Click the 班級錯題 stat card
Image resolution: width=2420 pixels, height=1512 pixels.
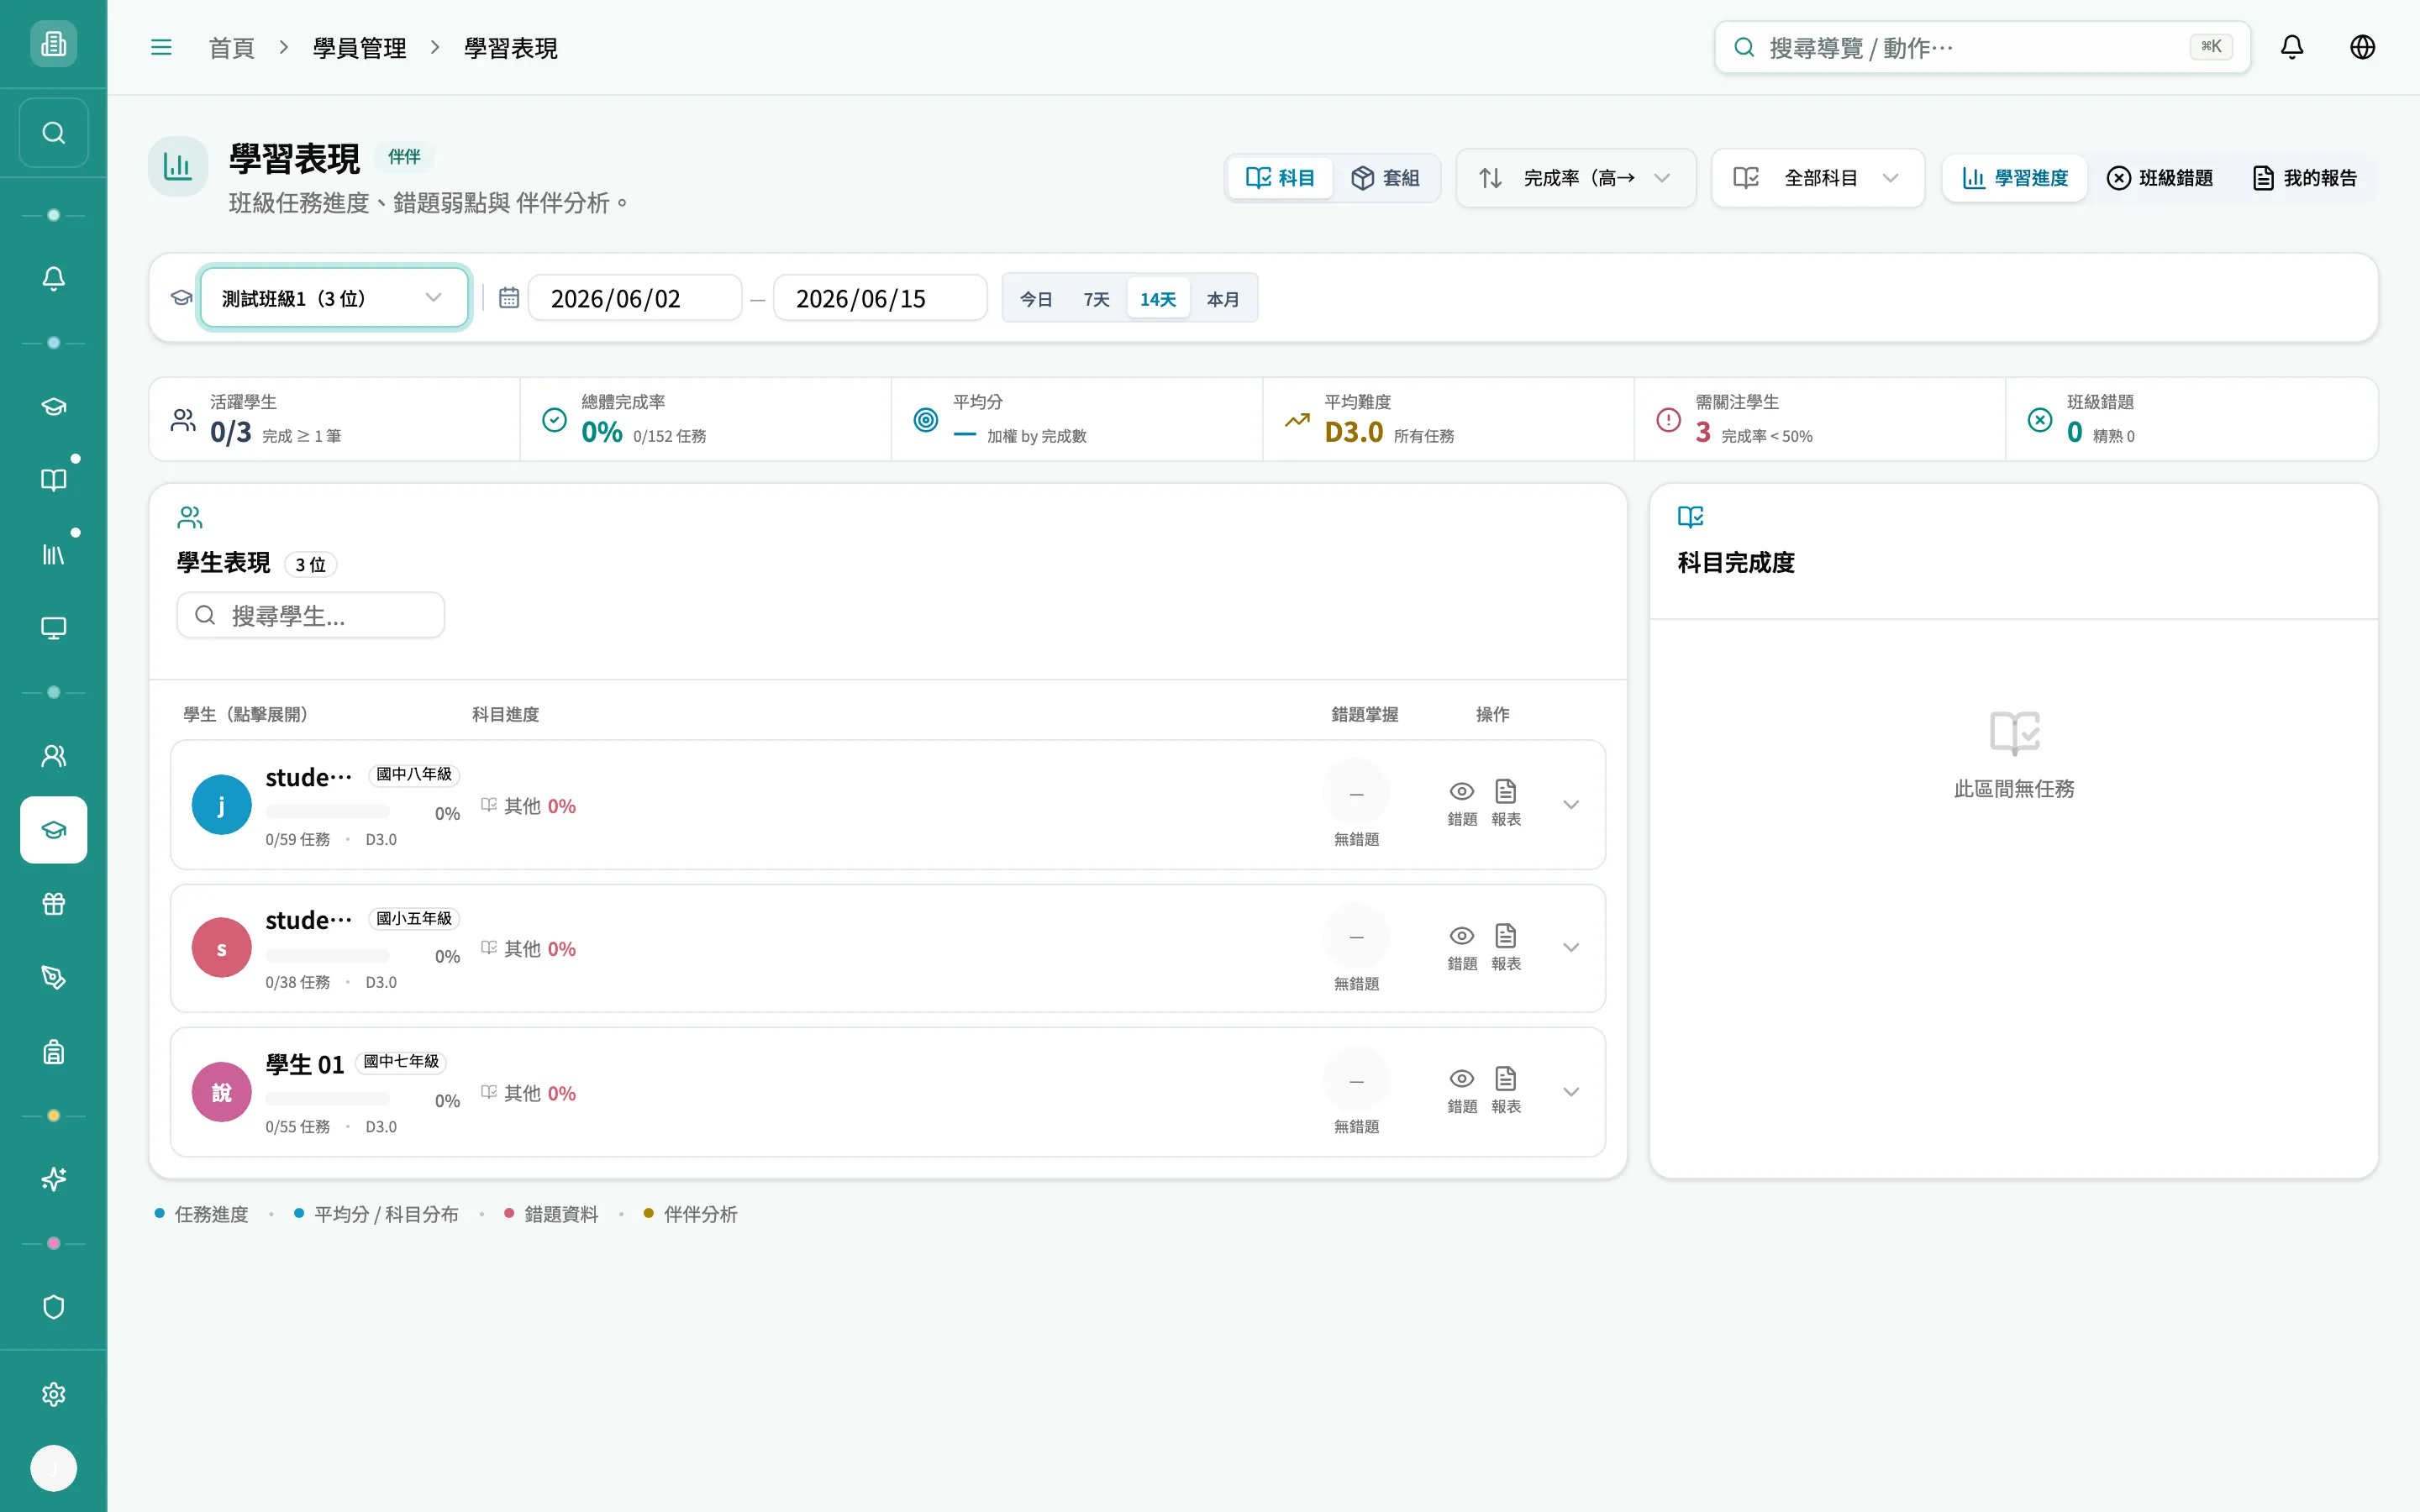[2191, 419]
